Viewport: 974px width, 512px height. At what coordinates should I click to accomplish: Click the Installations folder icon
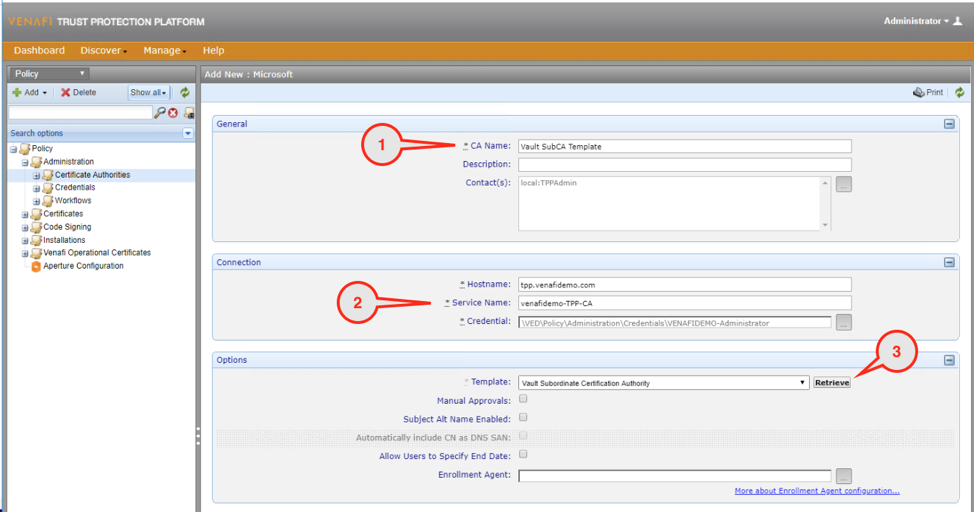tap(37, 240)
